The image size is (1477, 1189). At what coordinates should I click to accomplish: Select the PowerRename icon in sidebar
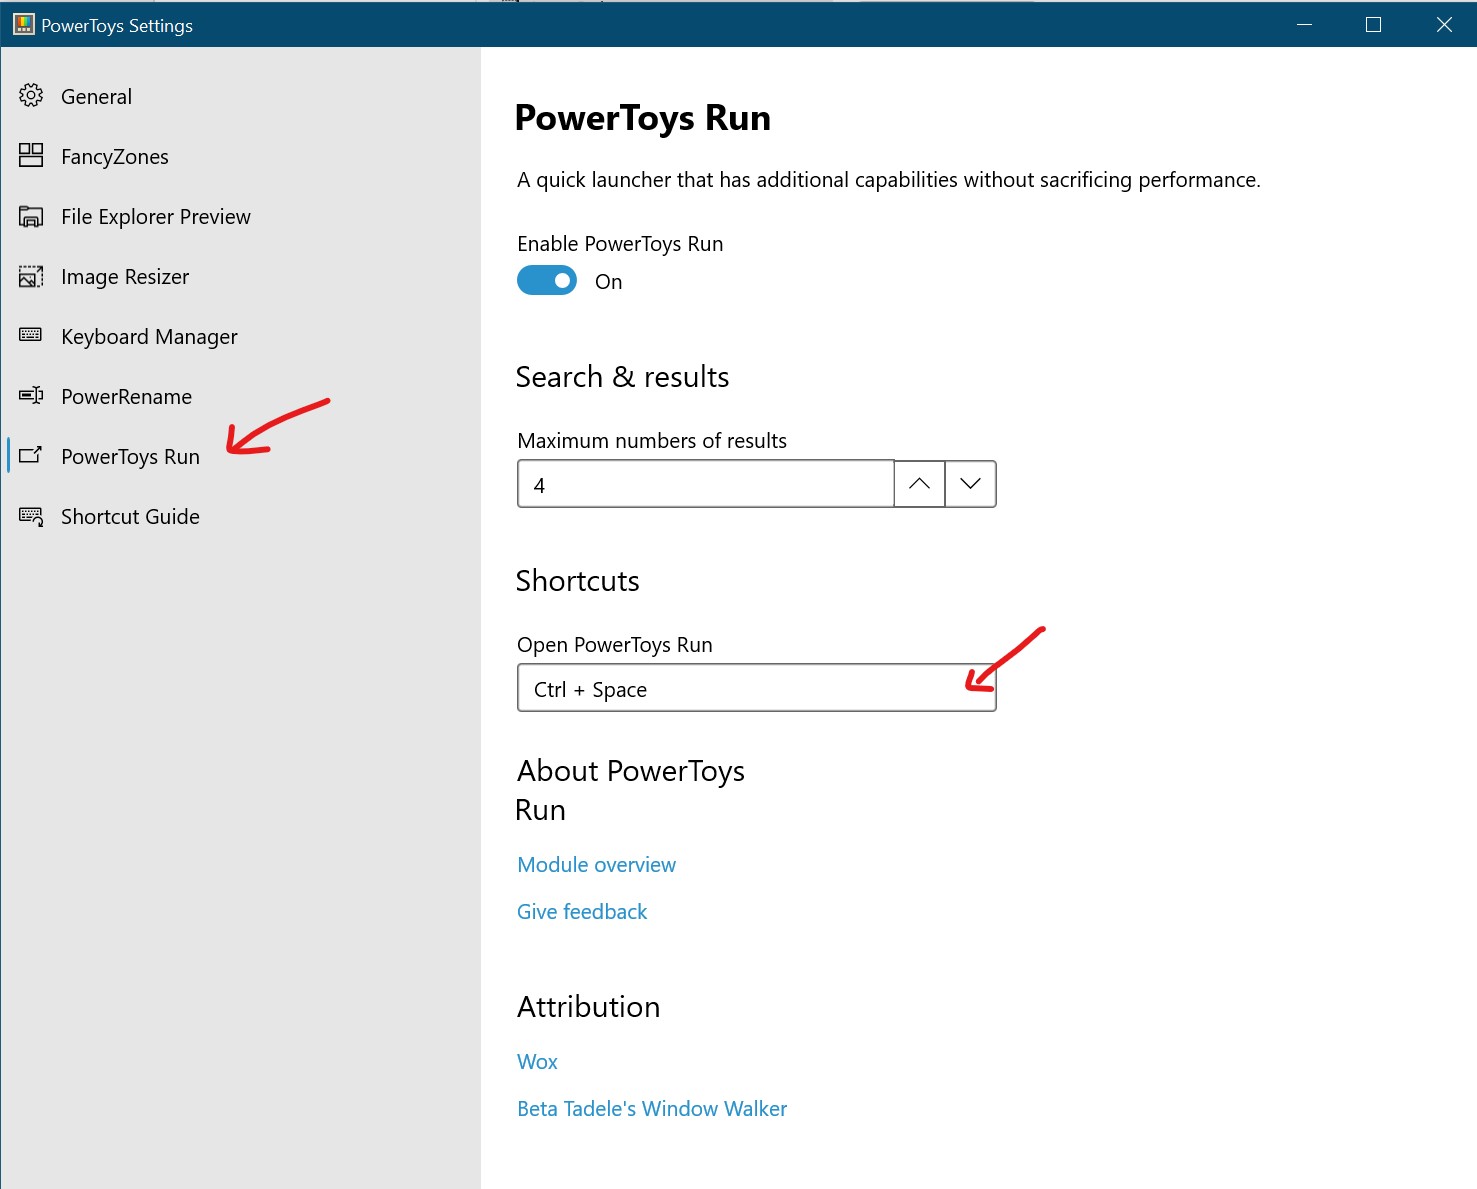pyautogui.click(x=31, y=396)
